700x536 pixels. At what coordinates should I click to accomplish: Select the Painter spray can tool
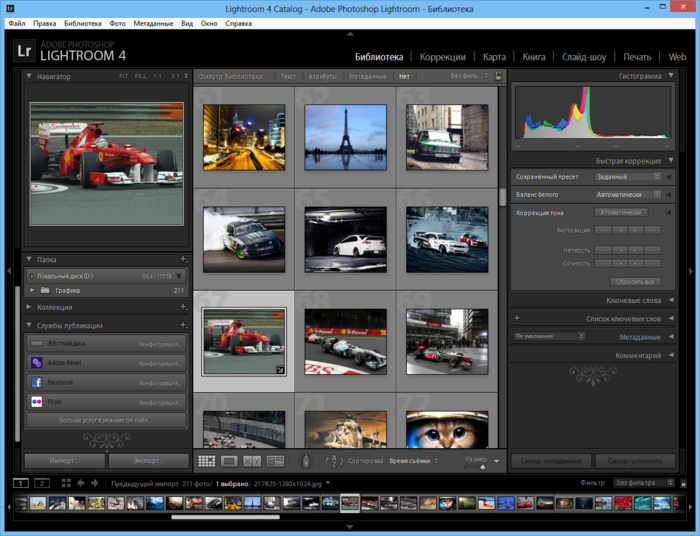coord(307,461)
